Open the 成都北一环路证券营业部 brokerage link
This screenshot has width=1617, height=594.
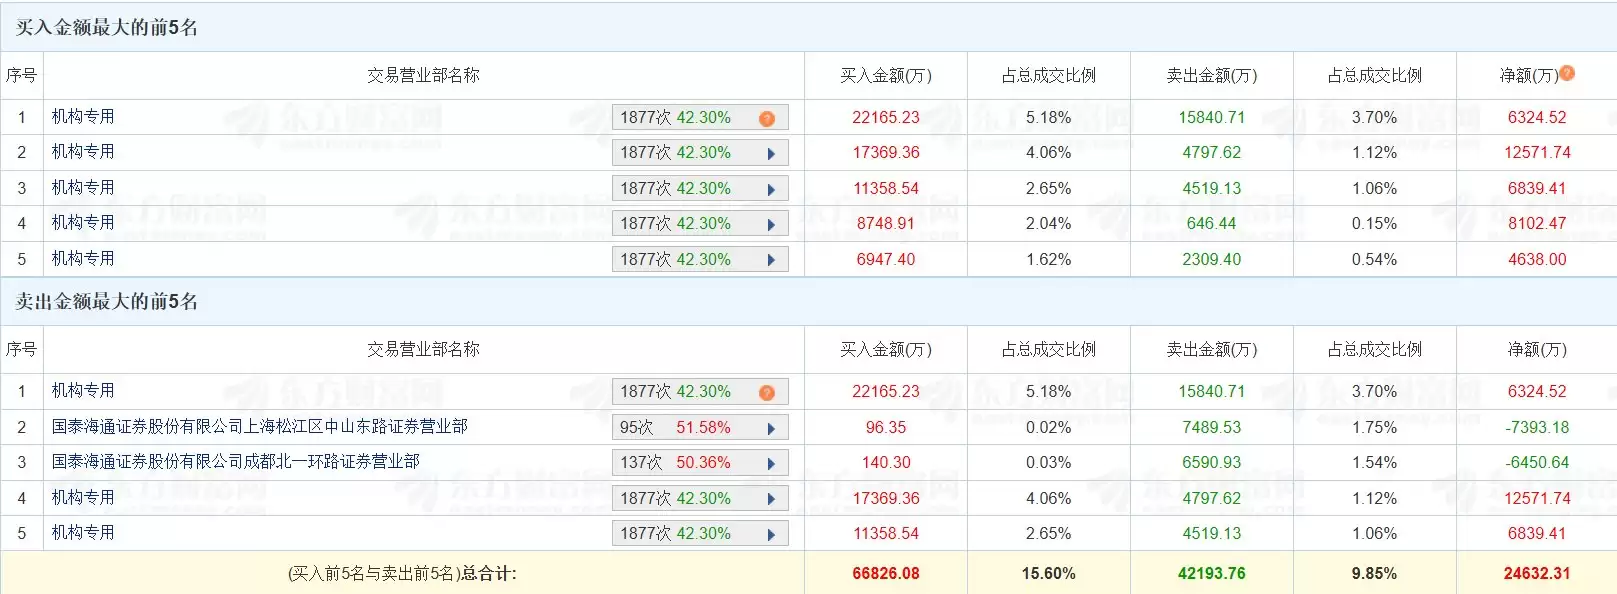[235, 462]
